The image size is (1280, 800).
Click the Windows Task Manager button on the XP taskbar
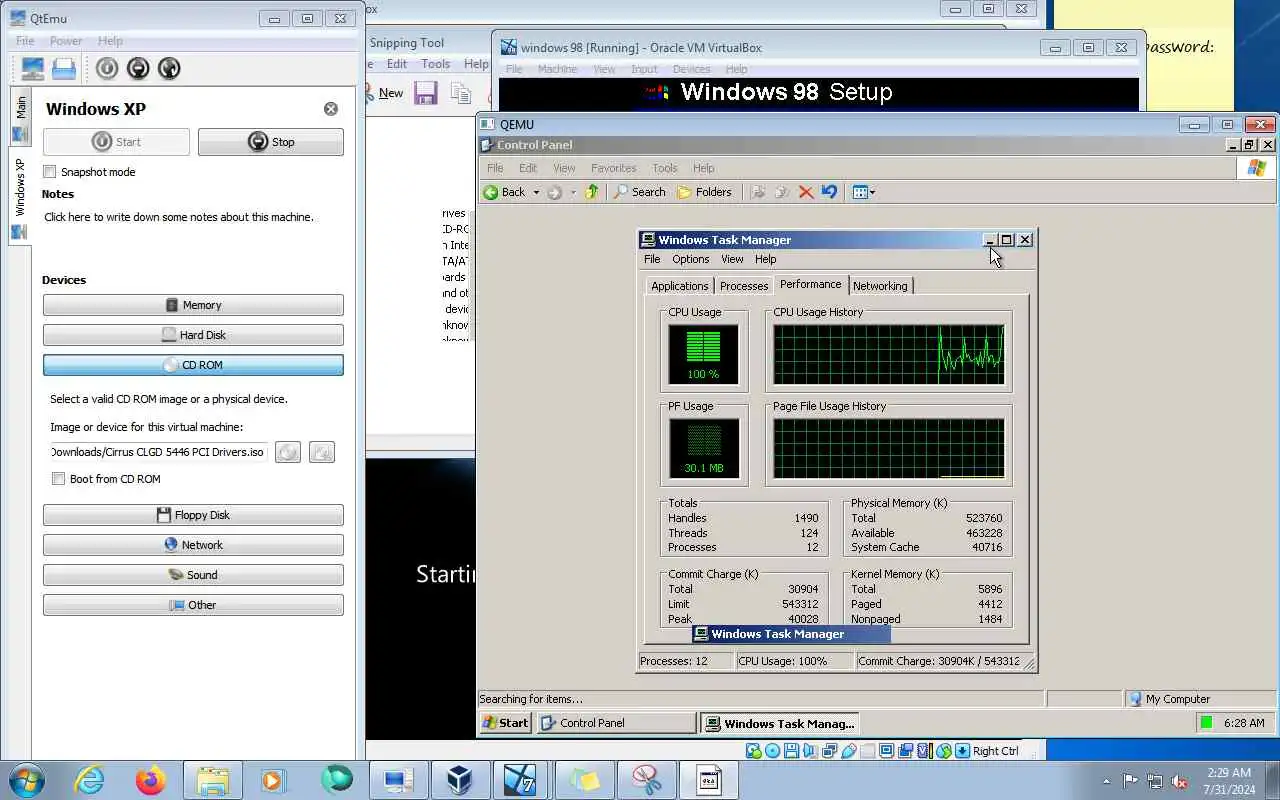(x=779, y=723)
